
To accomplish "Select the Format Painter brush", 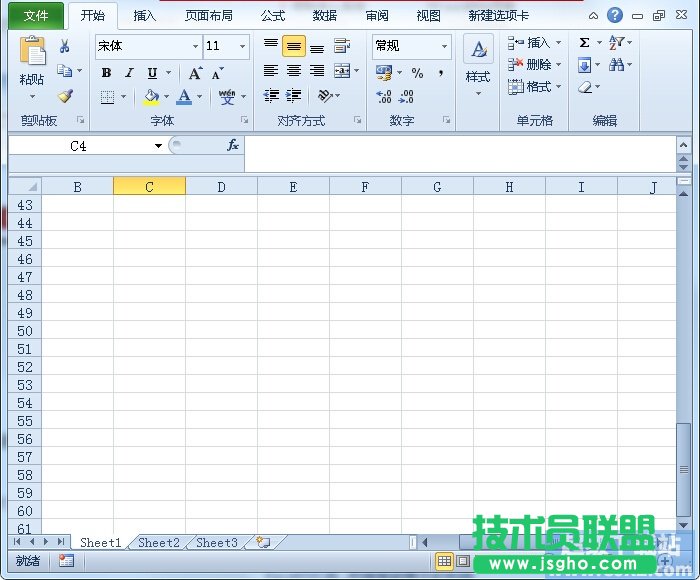I will pyautogui.click(x=65, y=96).
